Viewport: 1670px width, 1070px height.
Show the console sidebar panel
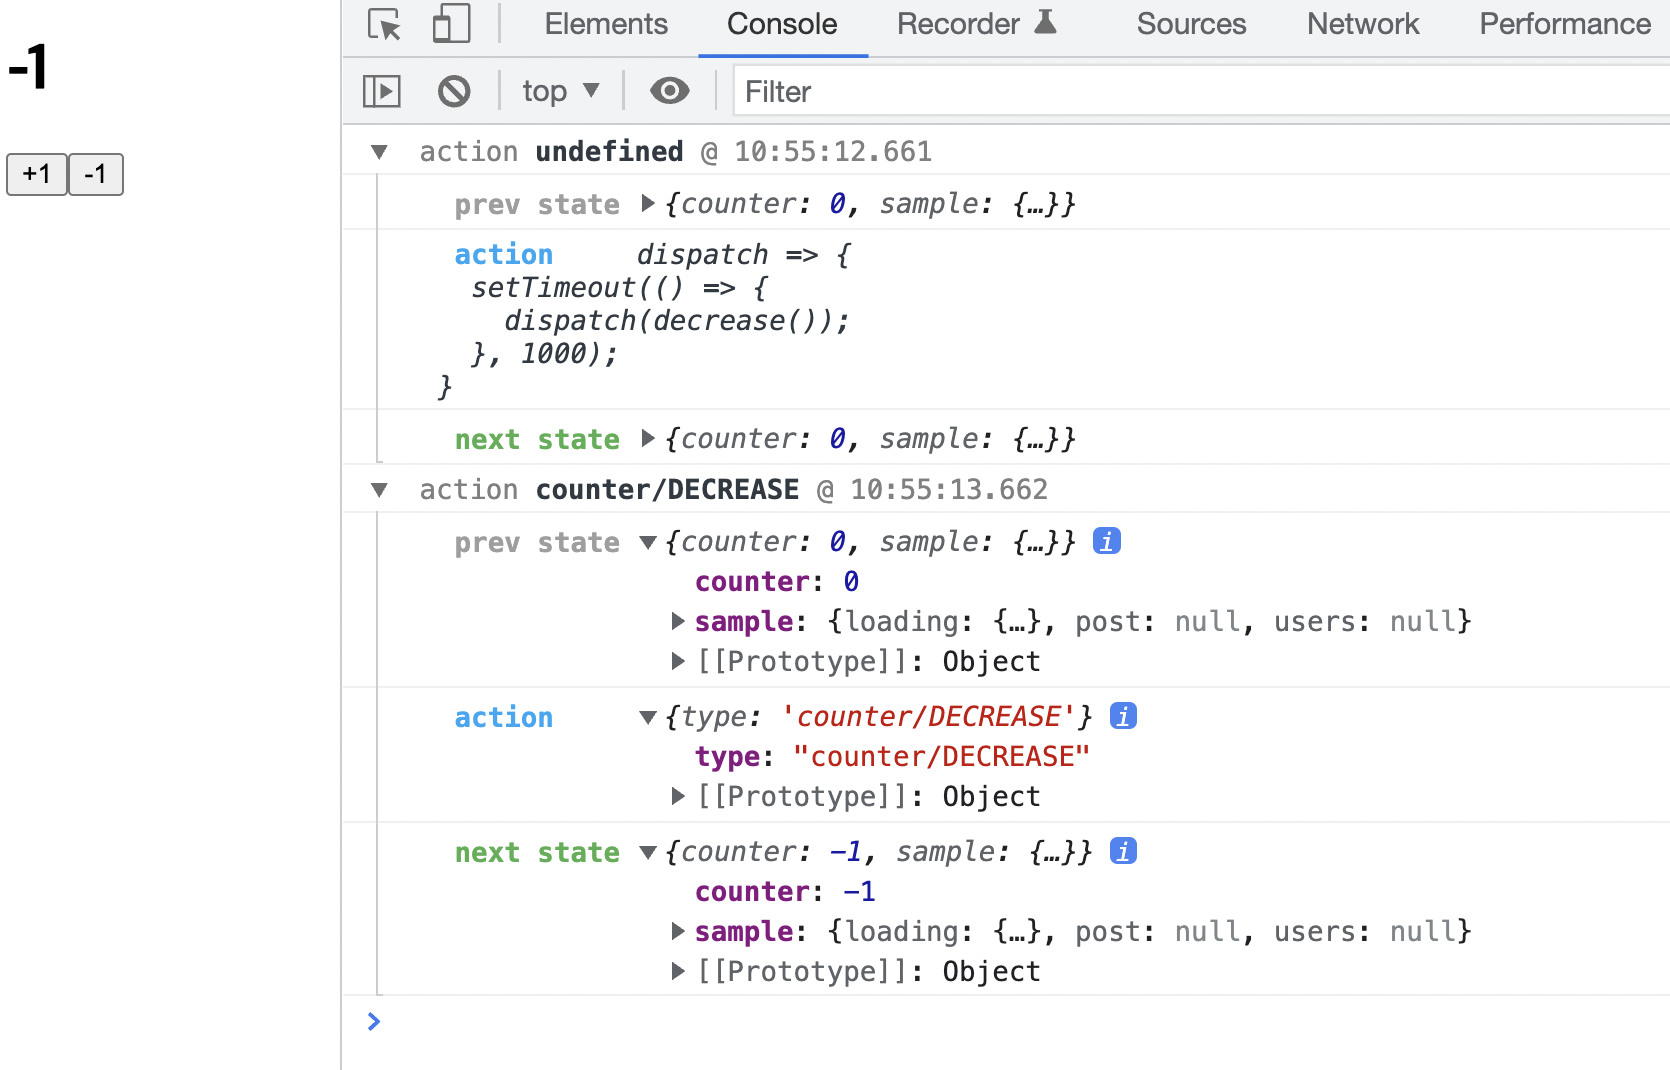(x=382, y=92)
